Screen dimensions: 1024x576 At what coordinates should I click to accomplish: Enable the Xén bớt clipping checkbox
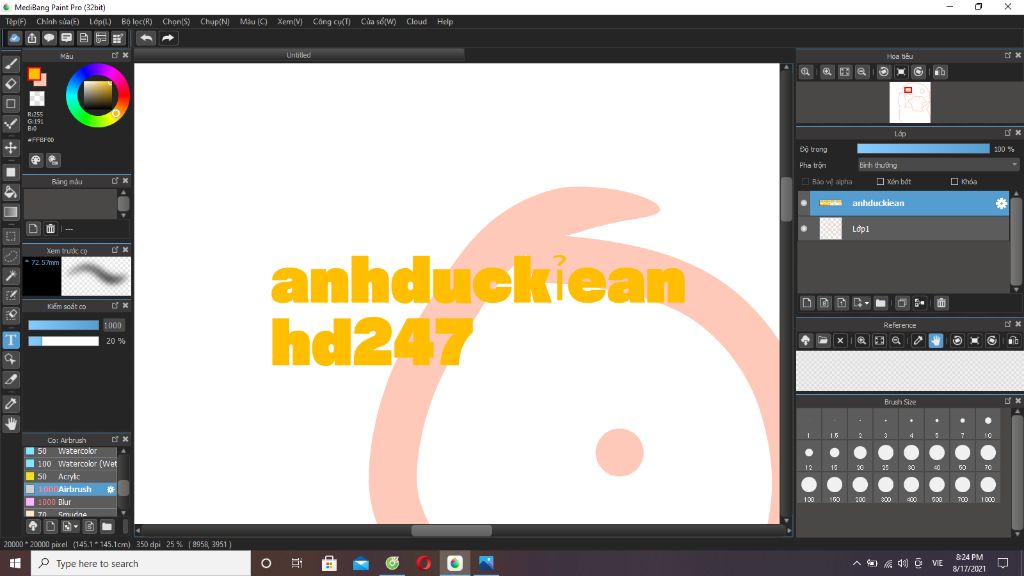pyautogui.click(x=880, y=182)
